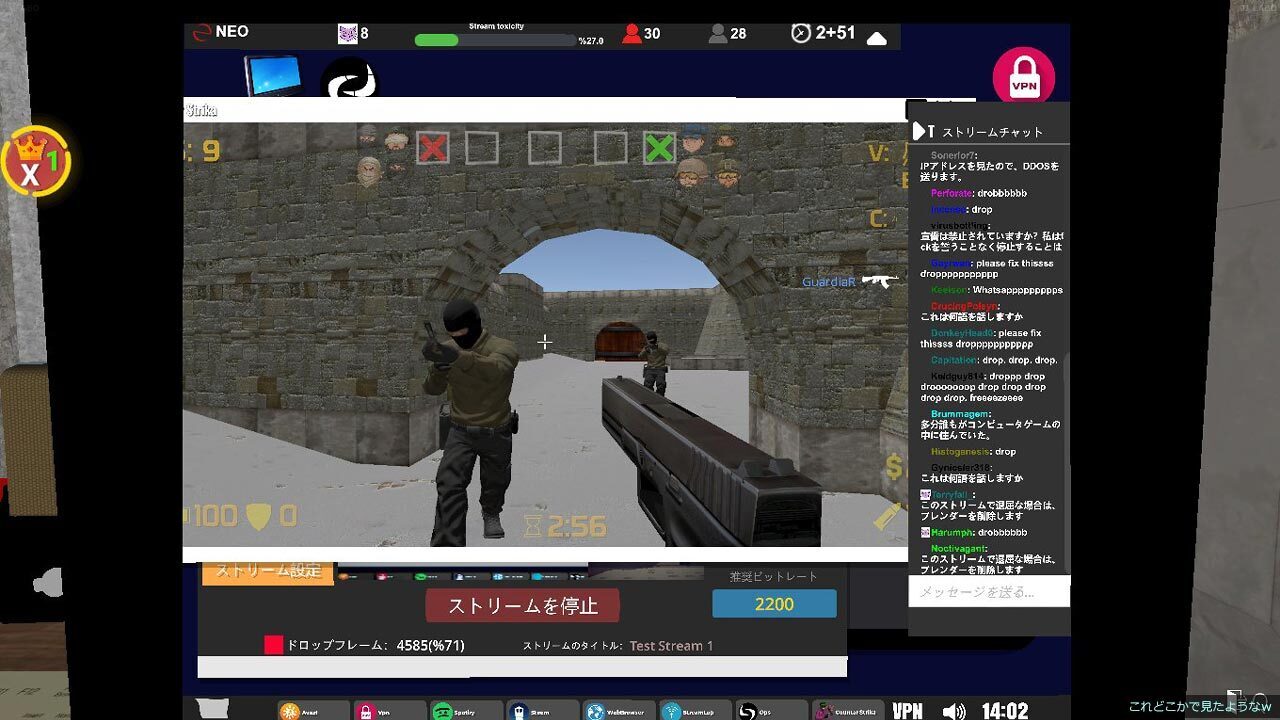Click the Histogenesis chat message
The height and width of the screenshot is (720, 1280).
point(973,452)
